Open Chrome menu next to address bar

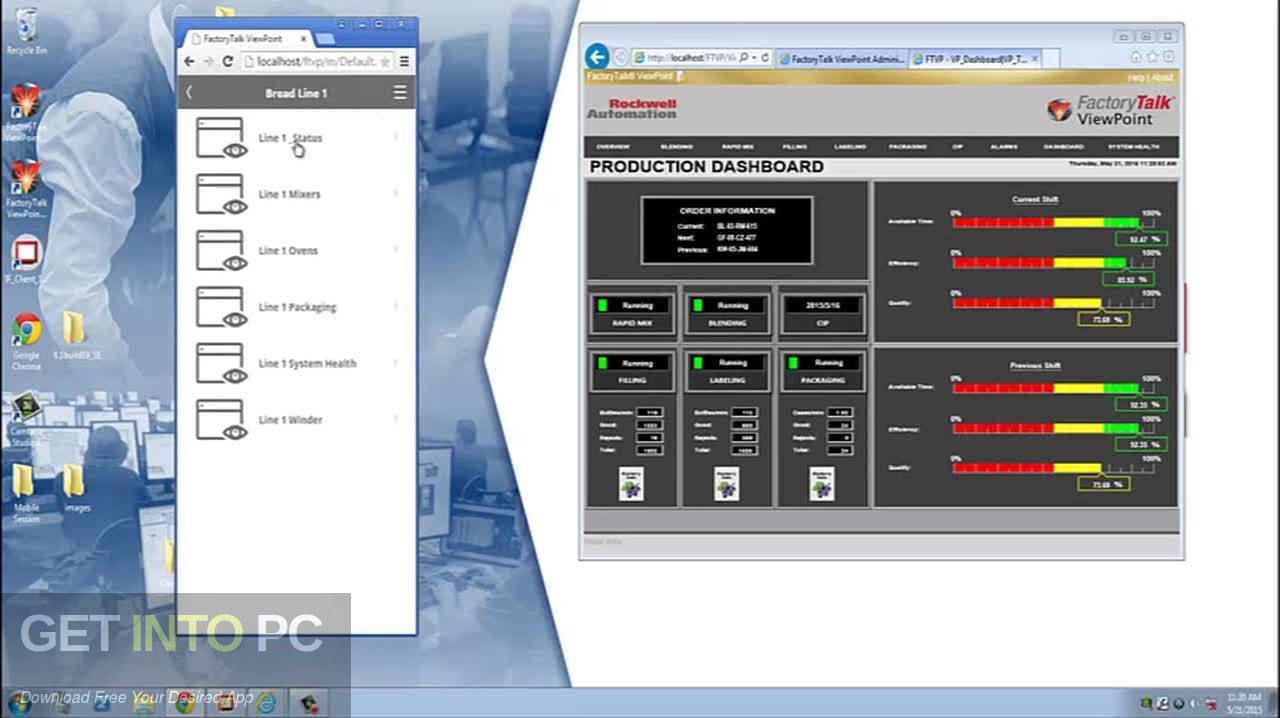tap(404, 61)
